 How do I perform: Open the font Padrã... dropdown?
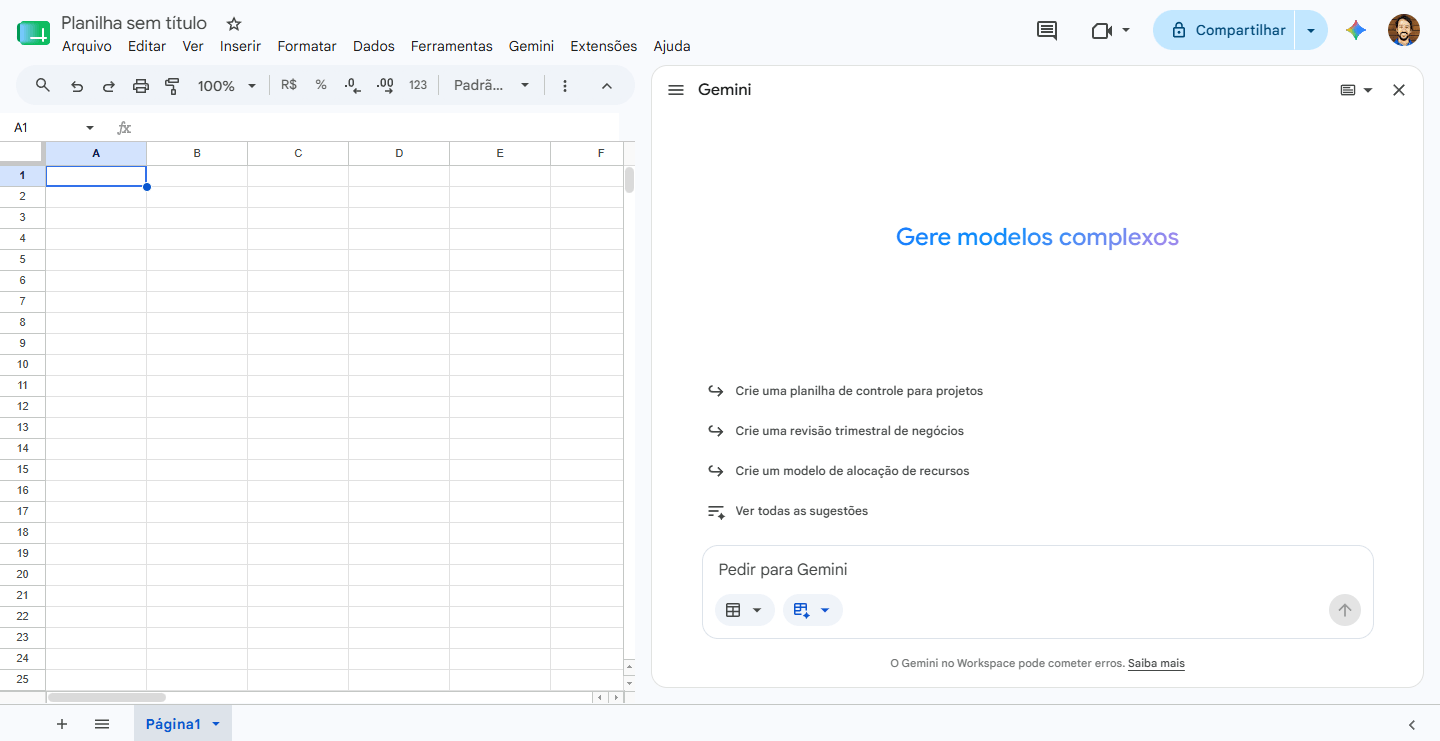(x=491, y=86)
